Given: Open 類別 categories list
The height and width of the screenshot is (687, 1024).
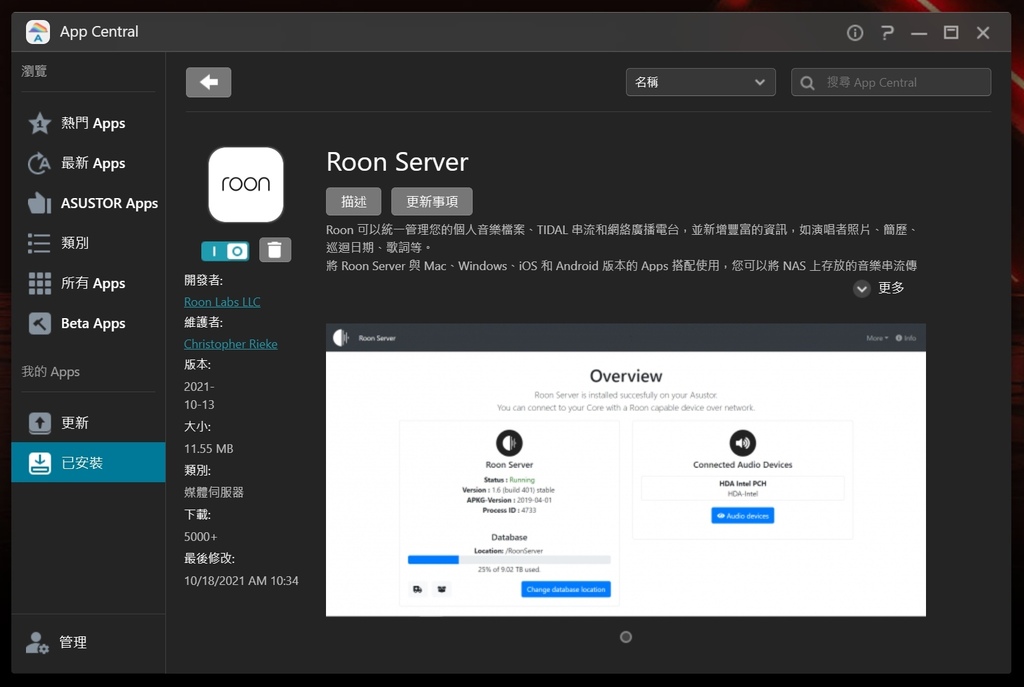Looking at the screenshot, I should point(88,243).
